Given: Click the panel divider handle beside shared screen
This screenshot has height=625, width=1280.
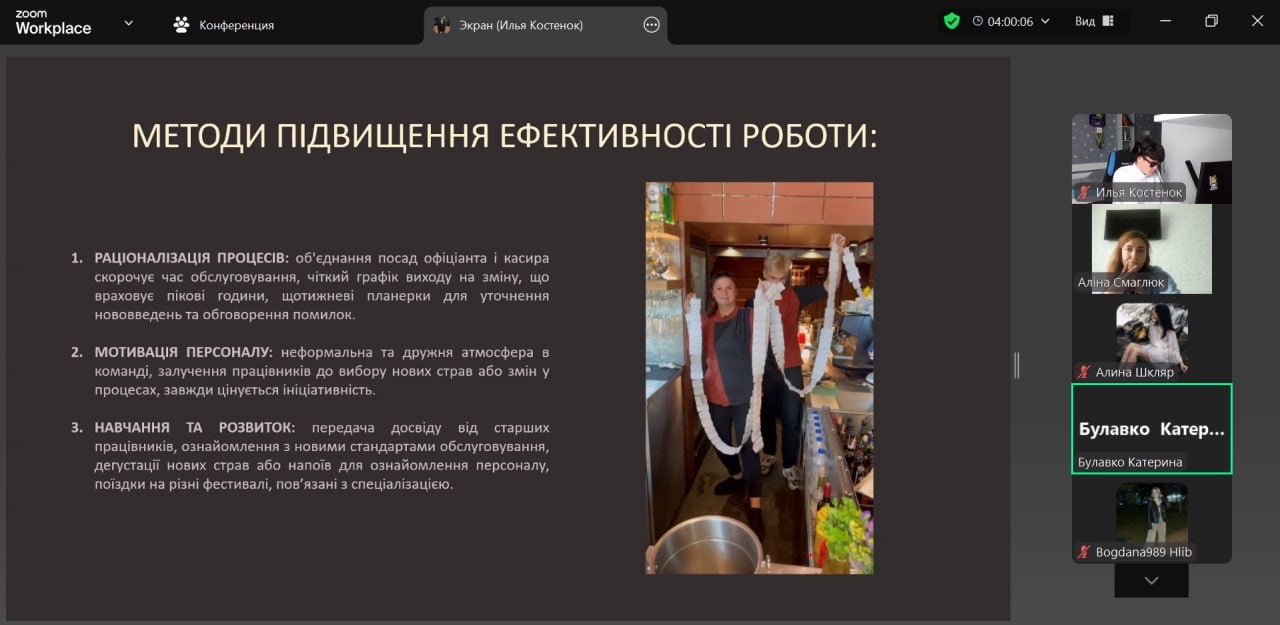Looking at the screenshot, I should pyautogui.click(x=1016, y=365).
